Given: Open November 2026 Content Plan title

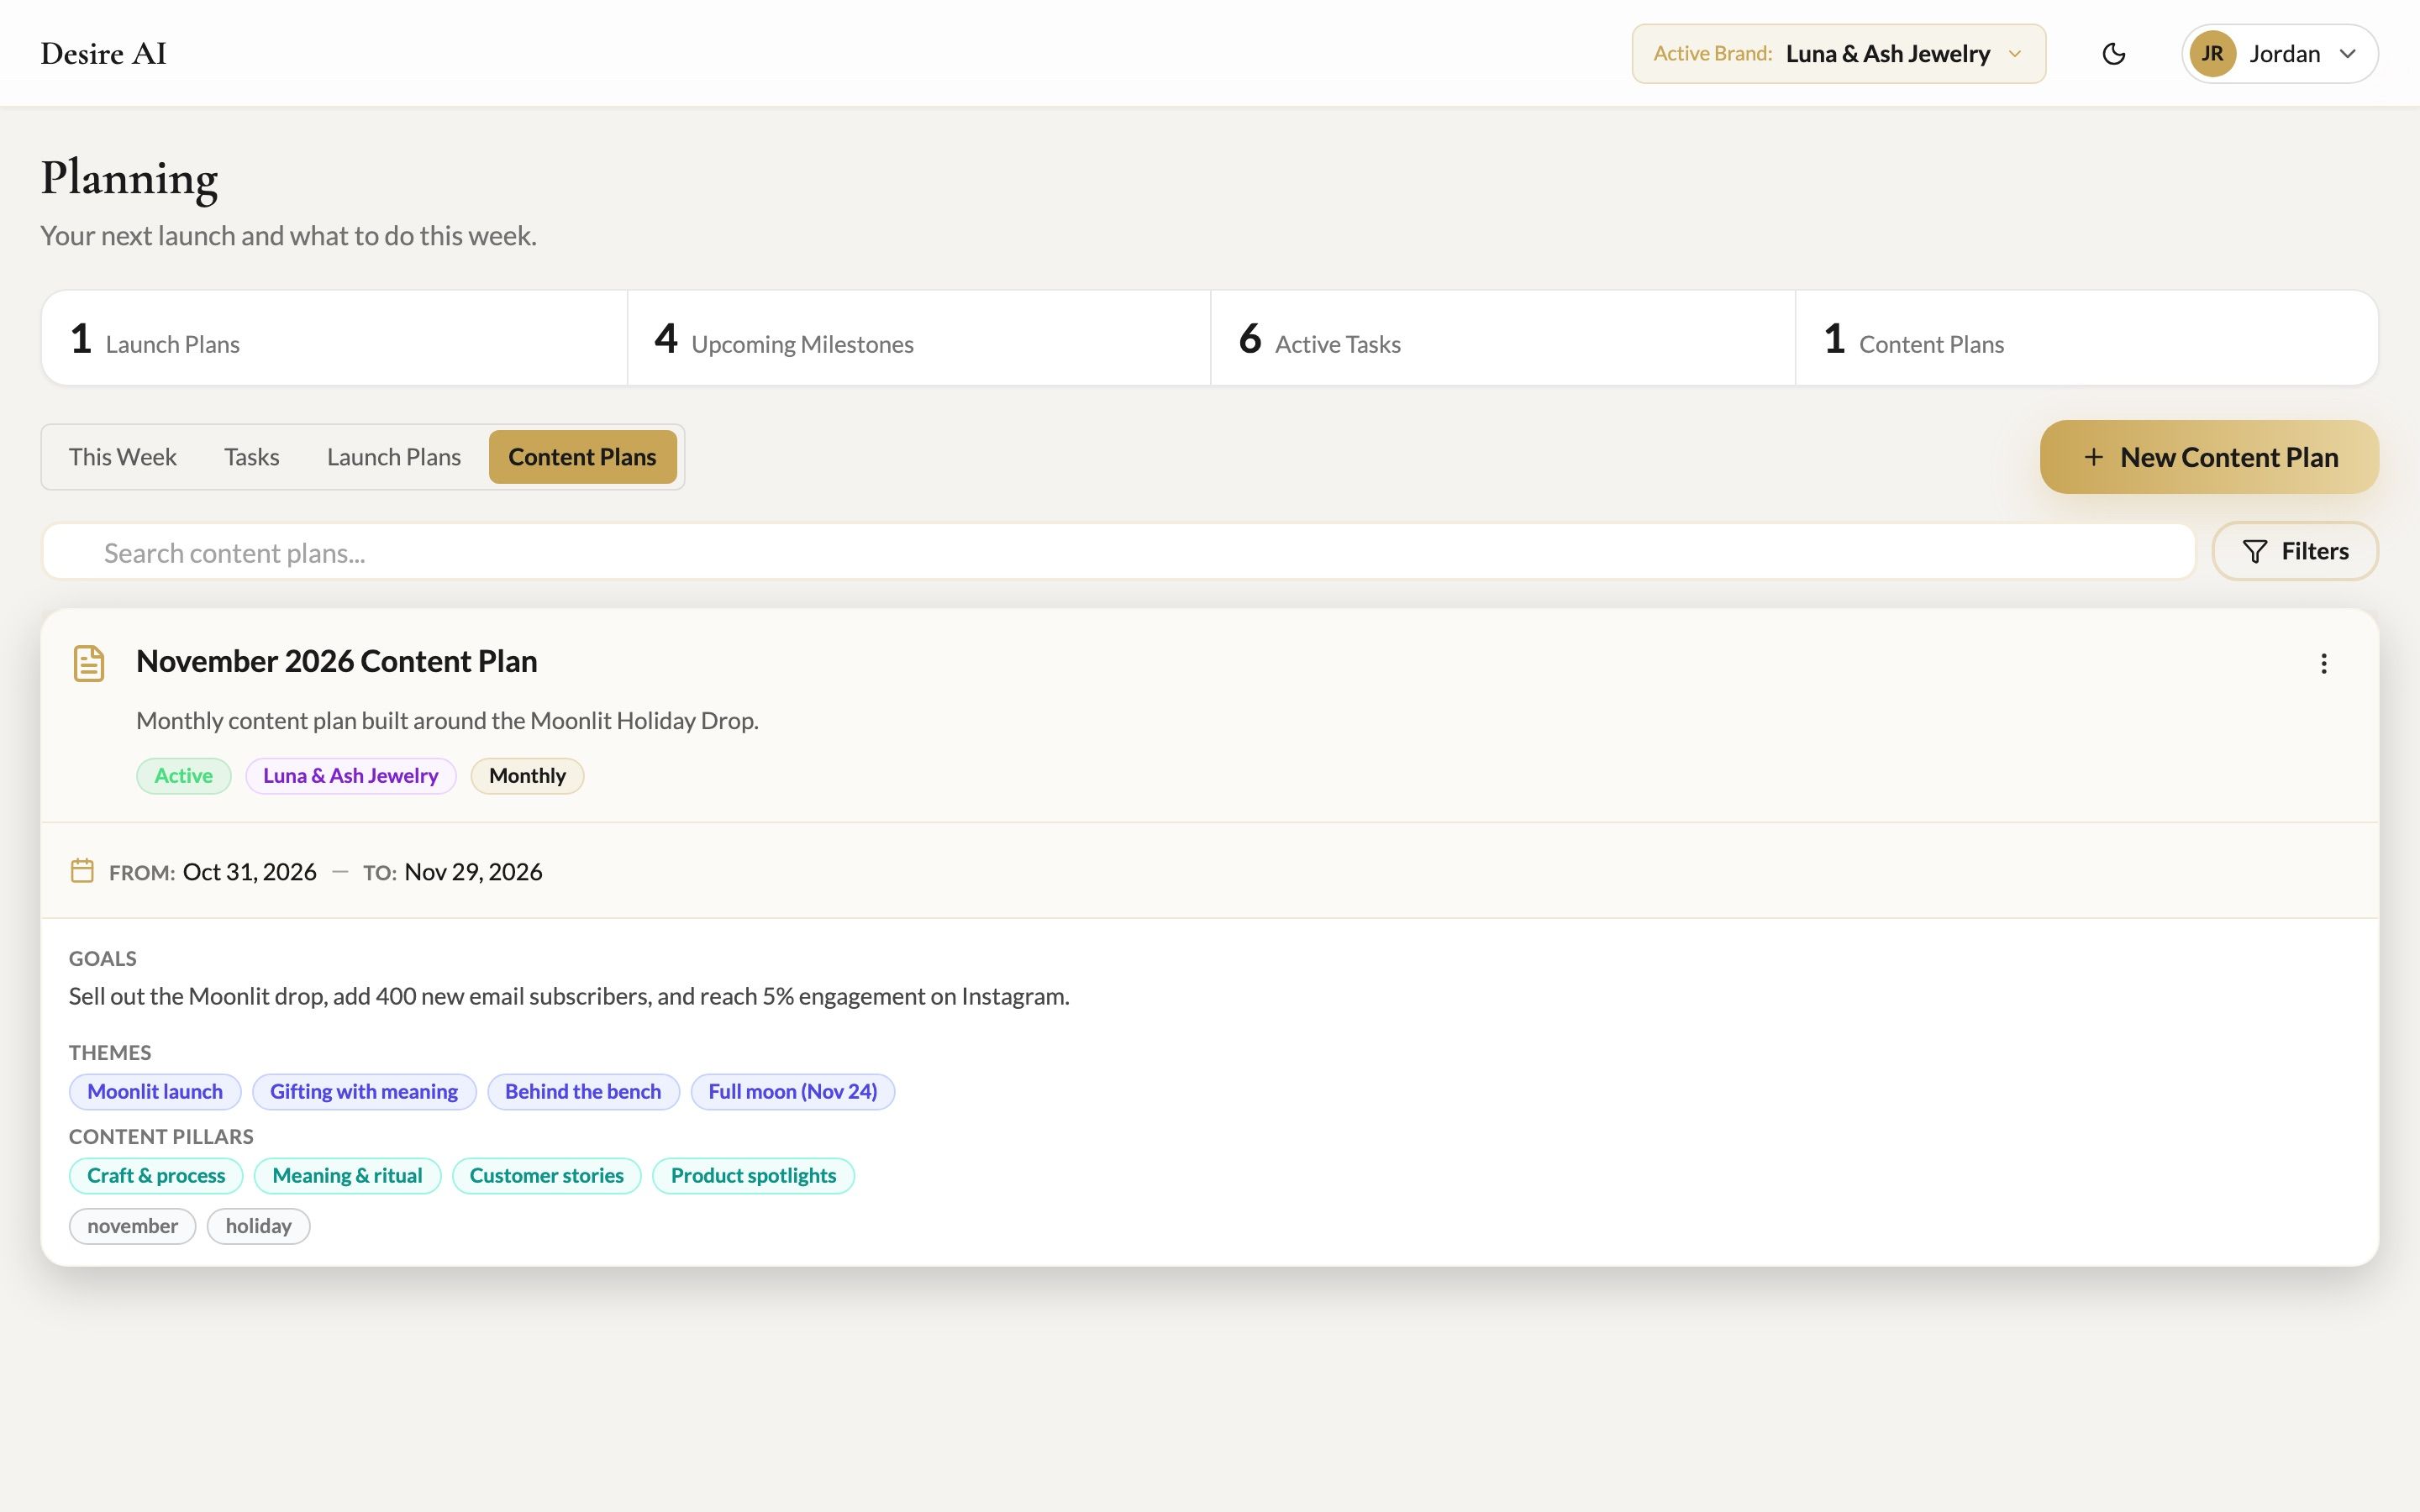Looking at the screenshot, I should tap(336, 661).
